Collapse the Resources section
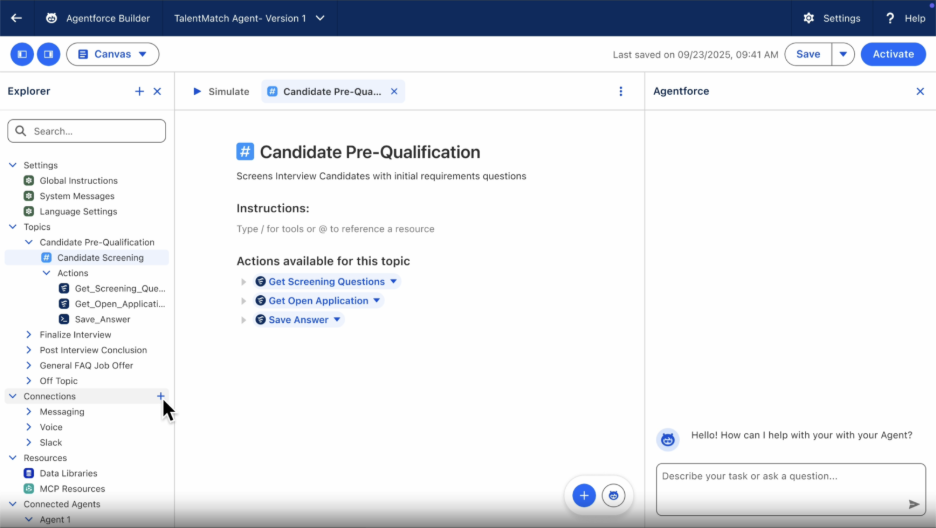 click(x=13, y=458)
